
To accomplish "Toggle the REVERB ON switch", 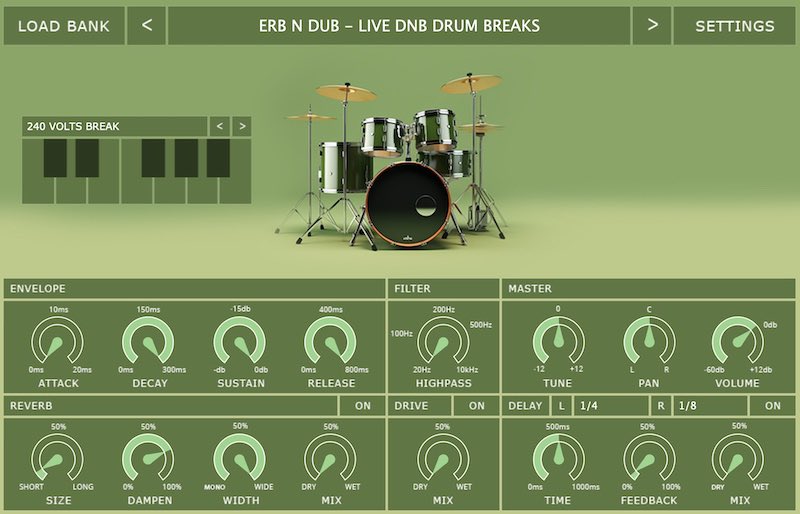I will 363,406.
